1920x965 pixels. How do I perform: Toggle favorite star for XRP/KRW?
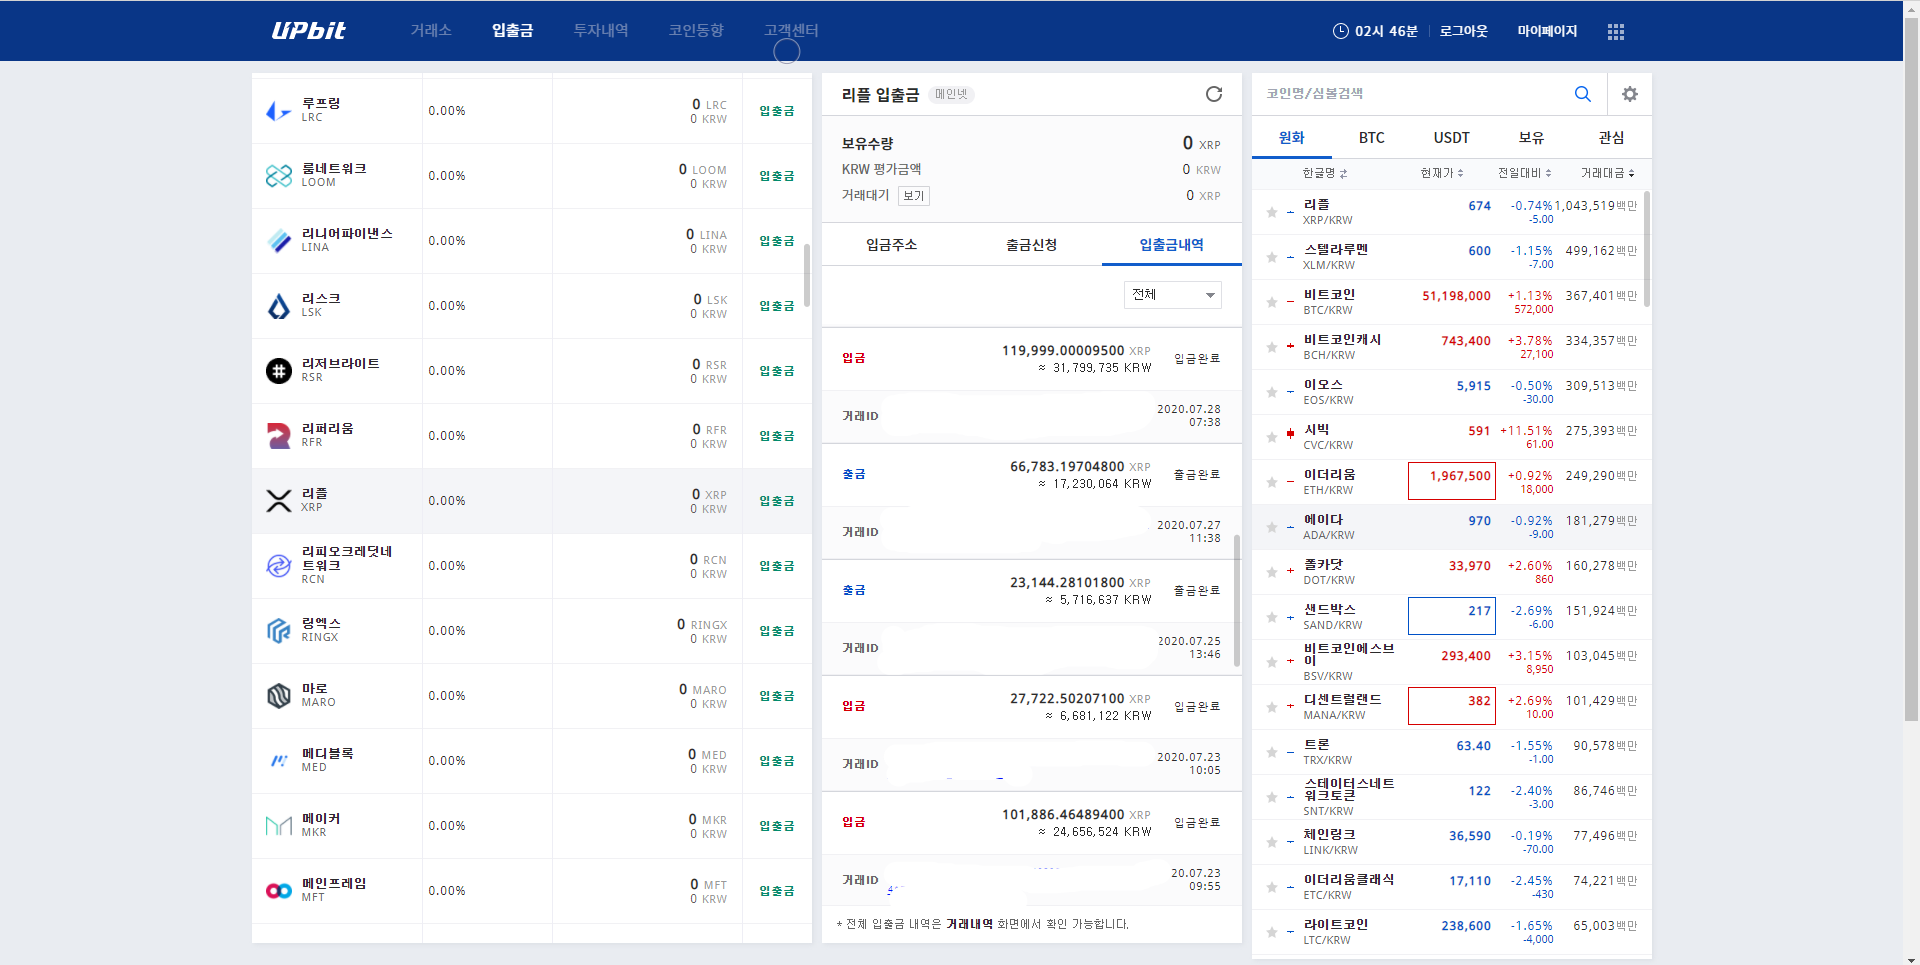point(1272,212)
